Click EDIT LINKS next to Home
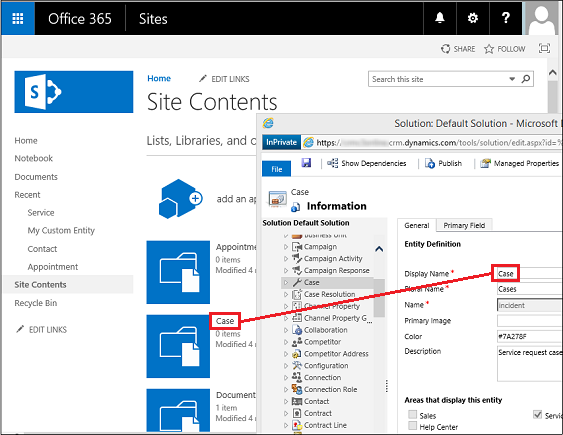Screen dimensions: 563x435 [x=224, y=79]
